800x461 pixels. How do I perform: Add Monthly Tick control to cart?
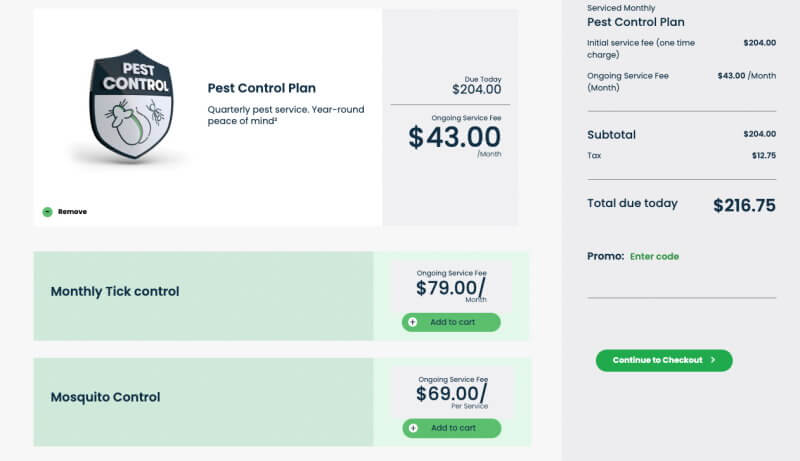[x=451, y=322]
